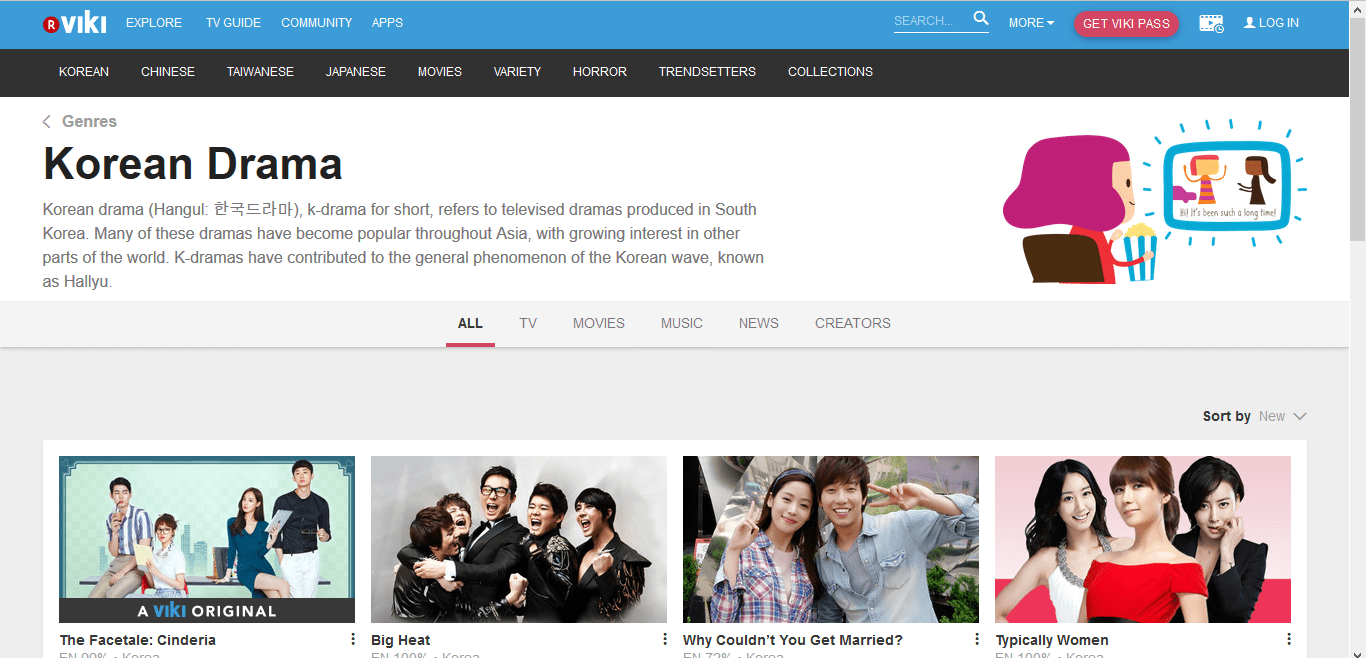Click the back chevron next to Genres
Screen dimensions: 1366x658
pyautogui.click(x=46, y=121)
